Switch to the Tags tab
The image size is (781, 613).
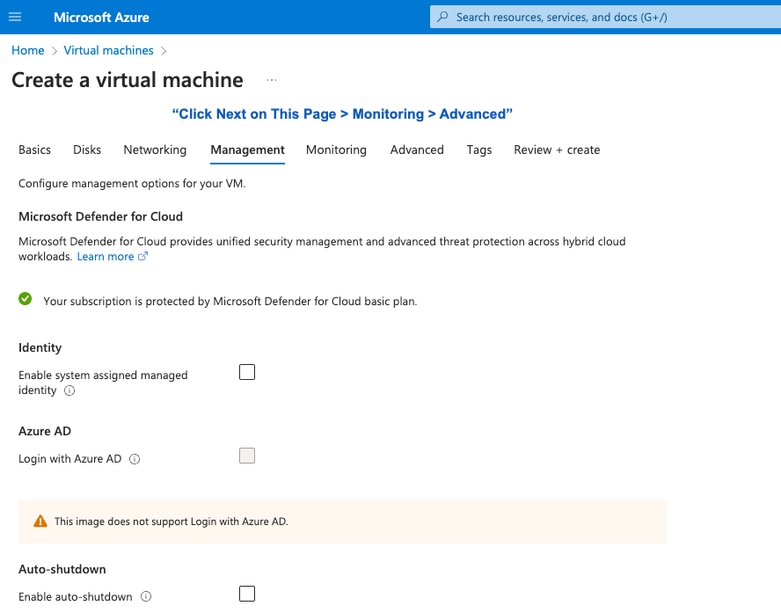tap(479, 150)
